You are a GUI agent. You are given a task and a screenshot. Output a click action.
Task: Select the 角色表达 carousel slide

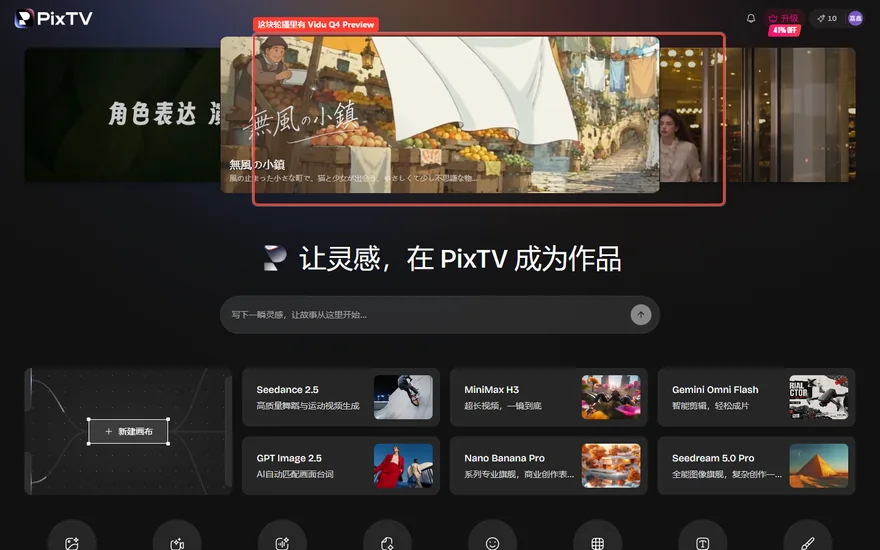[x=123, y=114]
